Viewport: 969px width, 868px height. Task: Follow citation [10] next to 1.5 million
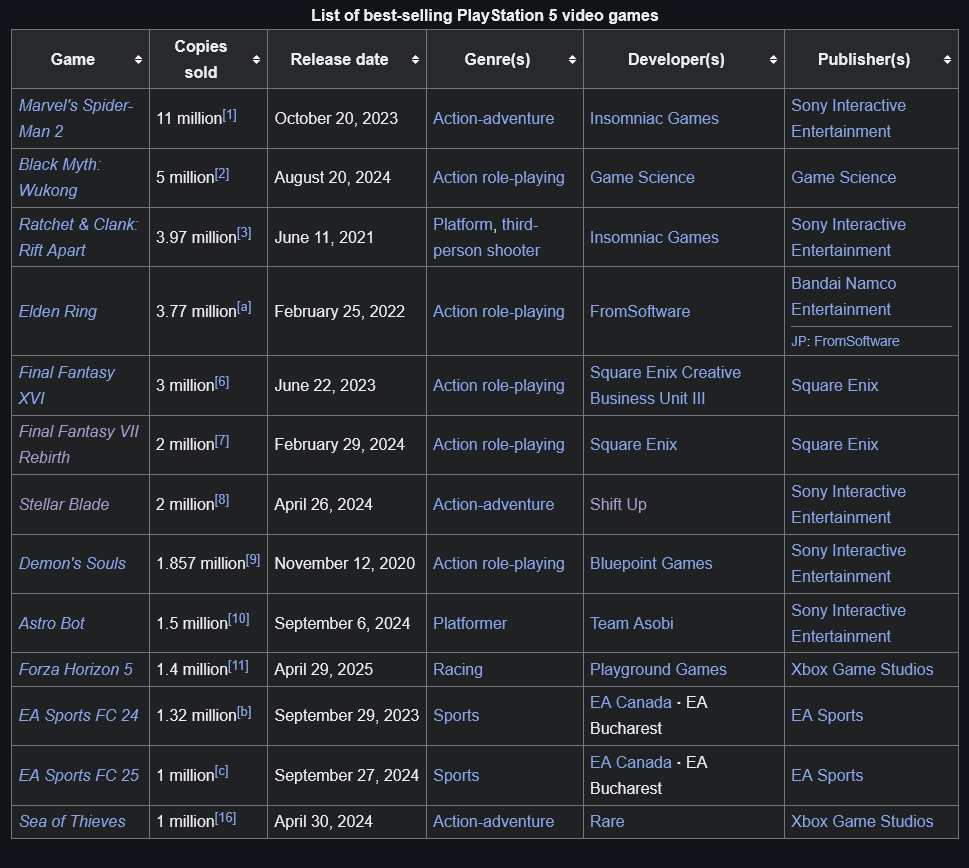pos(239,619)
